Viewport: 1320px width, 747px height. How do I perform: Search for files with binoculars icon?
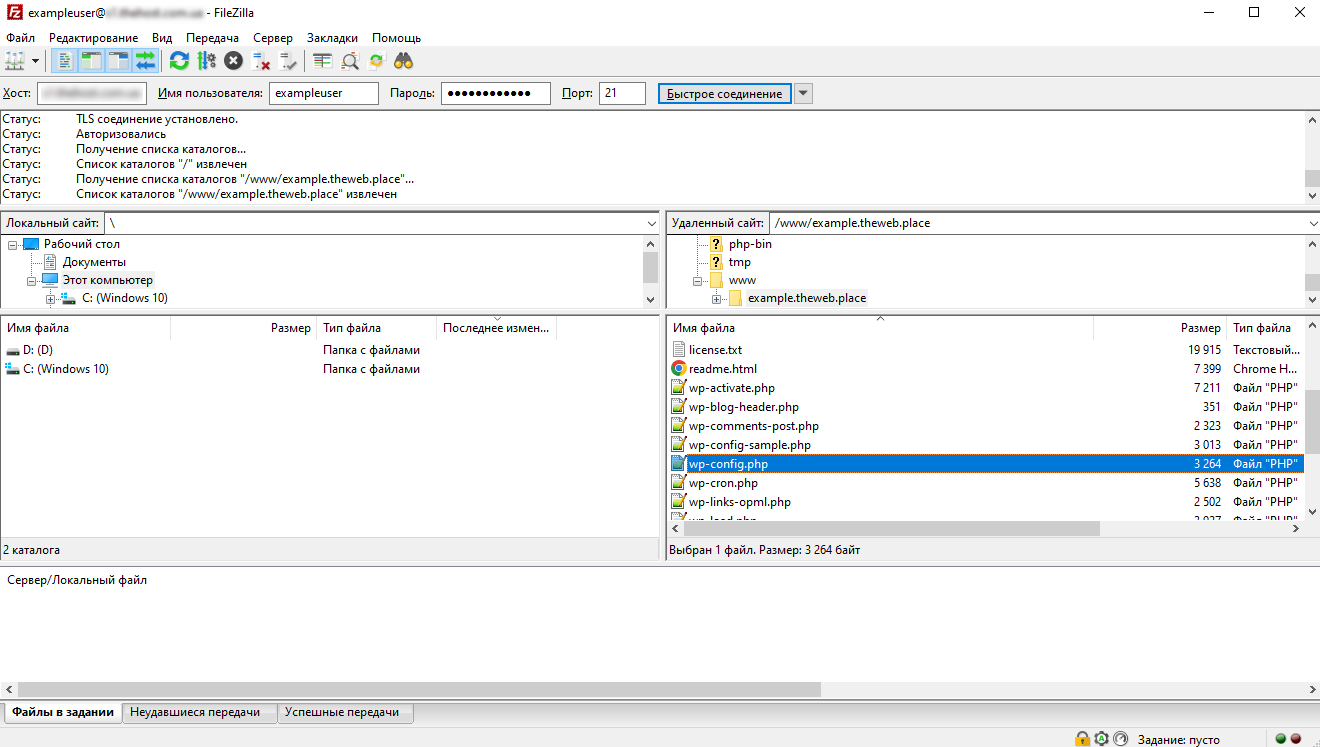click(404, 61)
